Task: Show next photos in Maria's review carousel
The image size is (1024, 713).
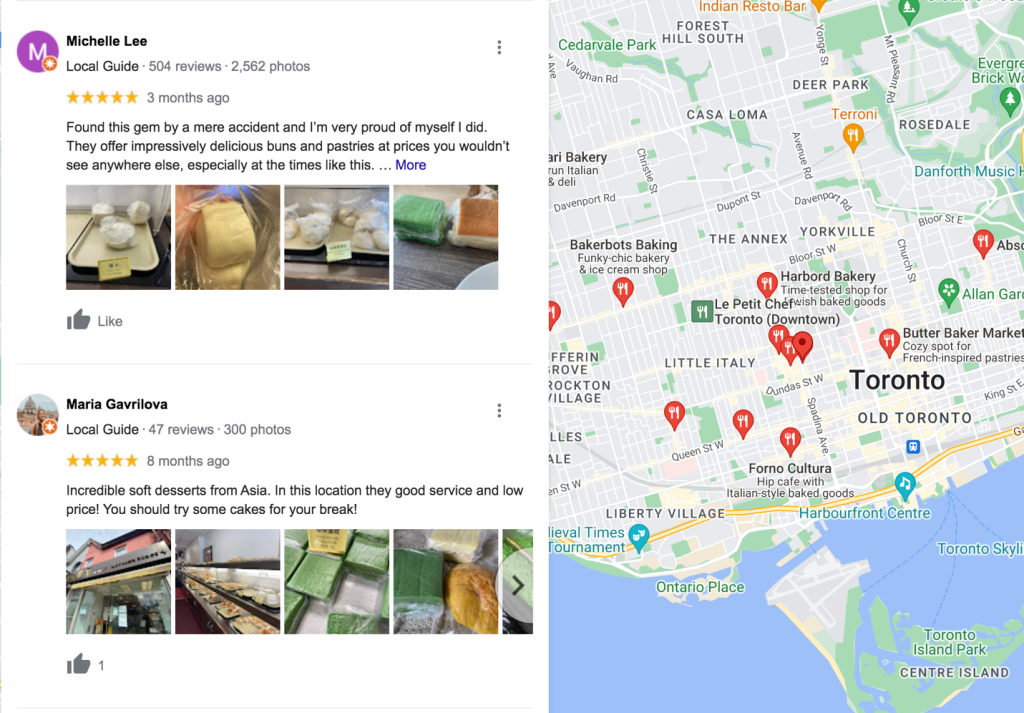Action: point(517,586)
